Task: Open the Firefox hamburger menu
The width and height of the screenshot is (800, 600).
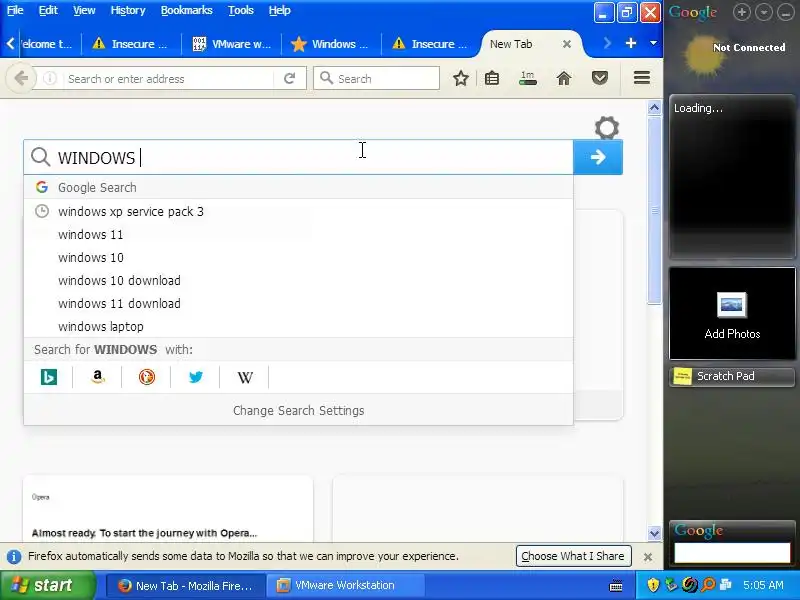Action: tap(642, 78)
